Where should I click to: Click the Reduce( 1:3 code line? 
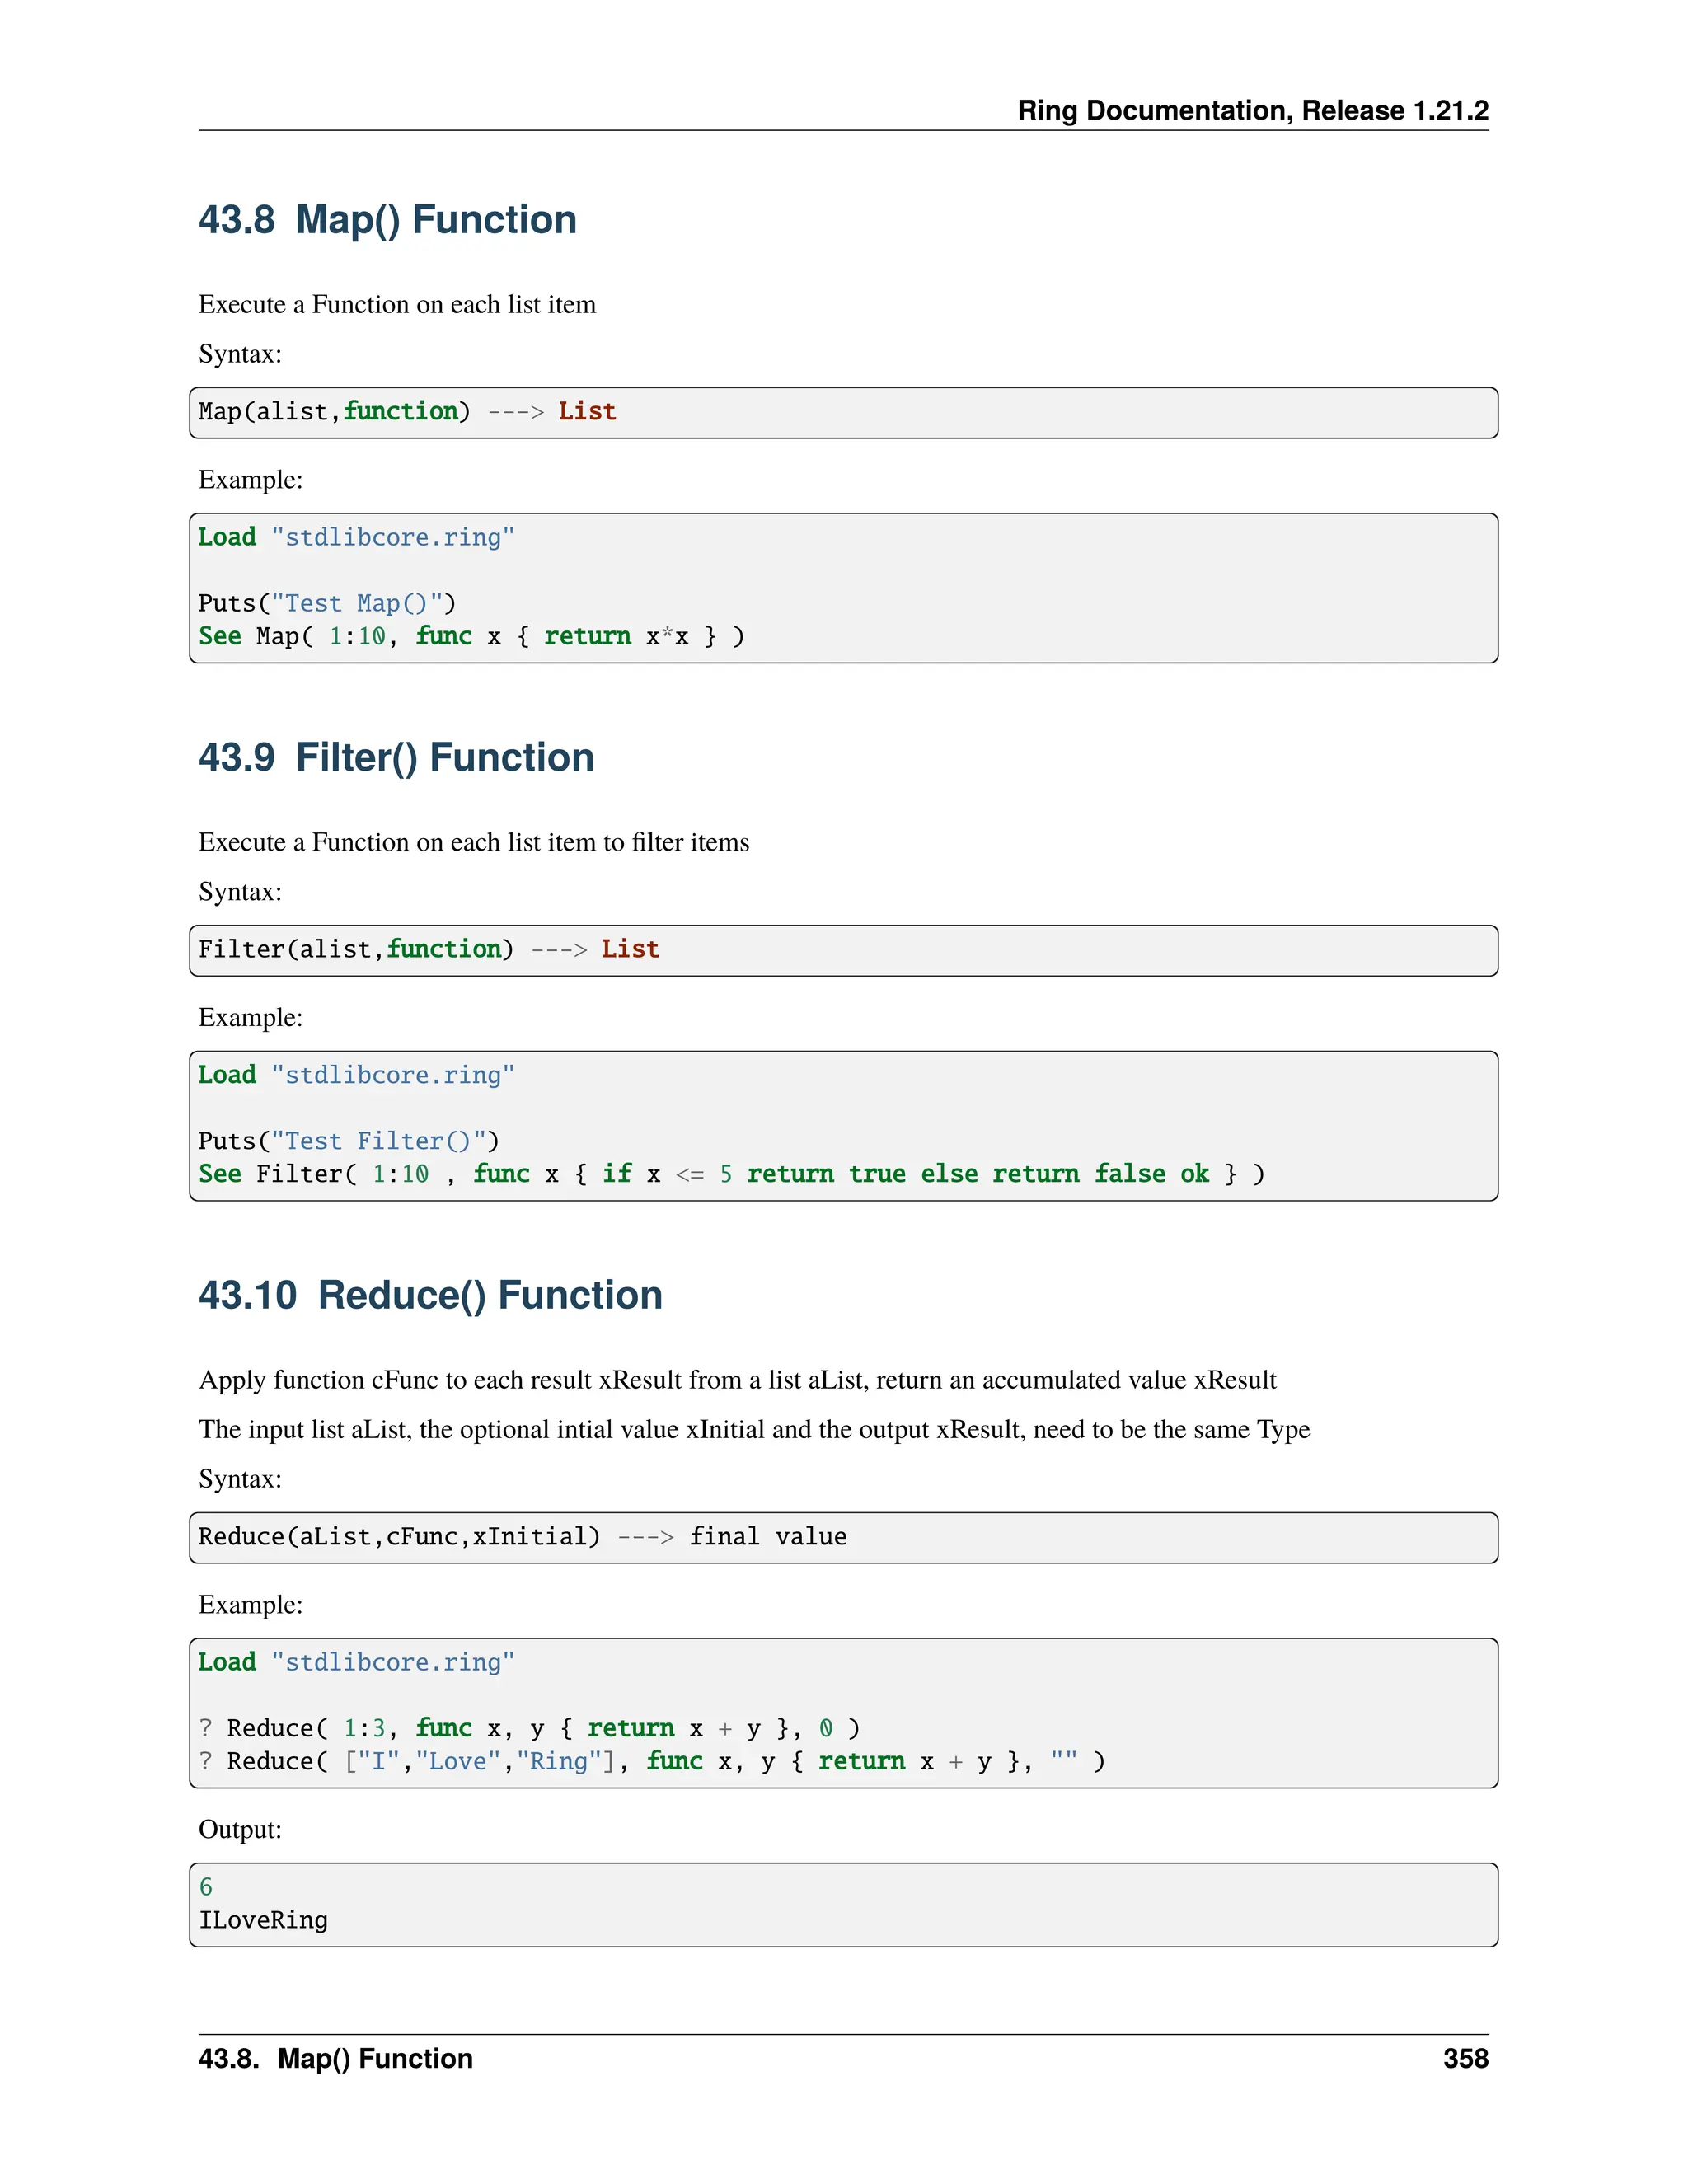[529, 1728]
